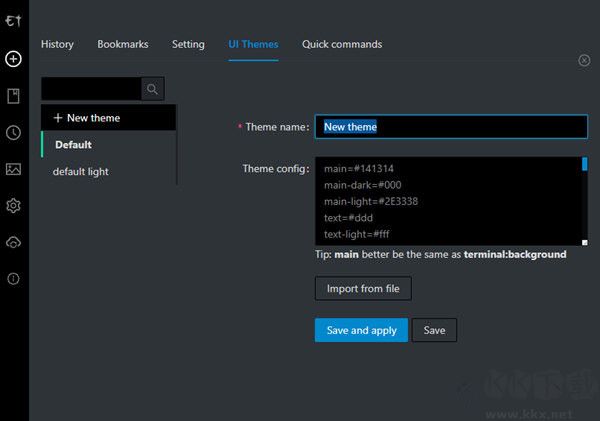Close the settings panel with circled X

tap(584, 60)
